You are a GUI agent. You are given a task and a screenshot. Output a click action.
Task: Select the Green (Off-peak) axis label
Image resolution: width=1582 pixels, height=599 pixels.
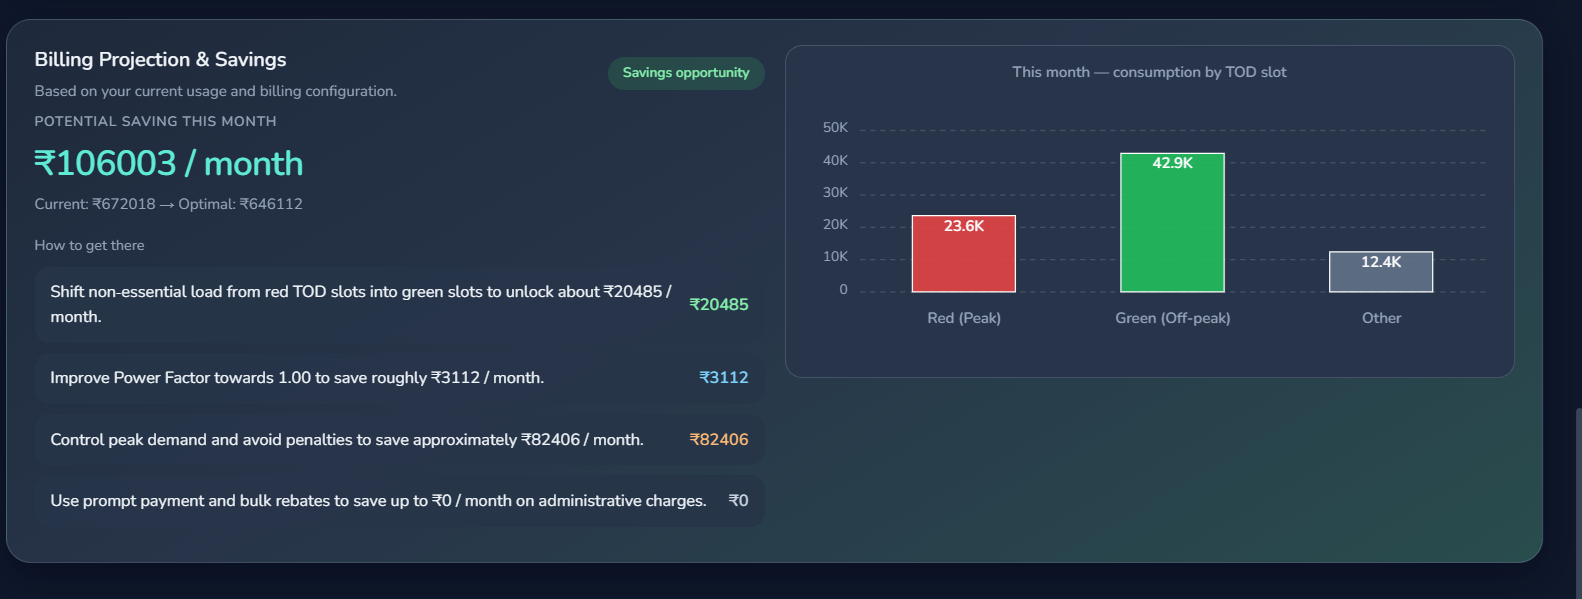(1172, 317)
